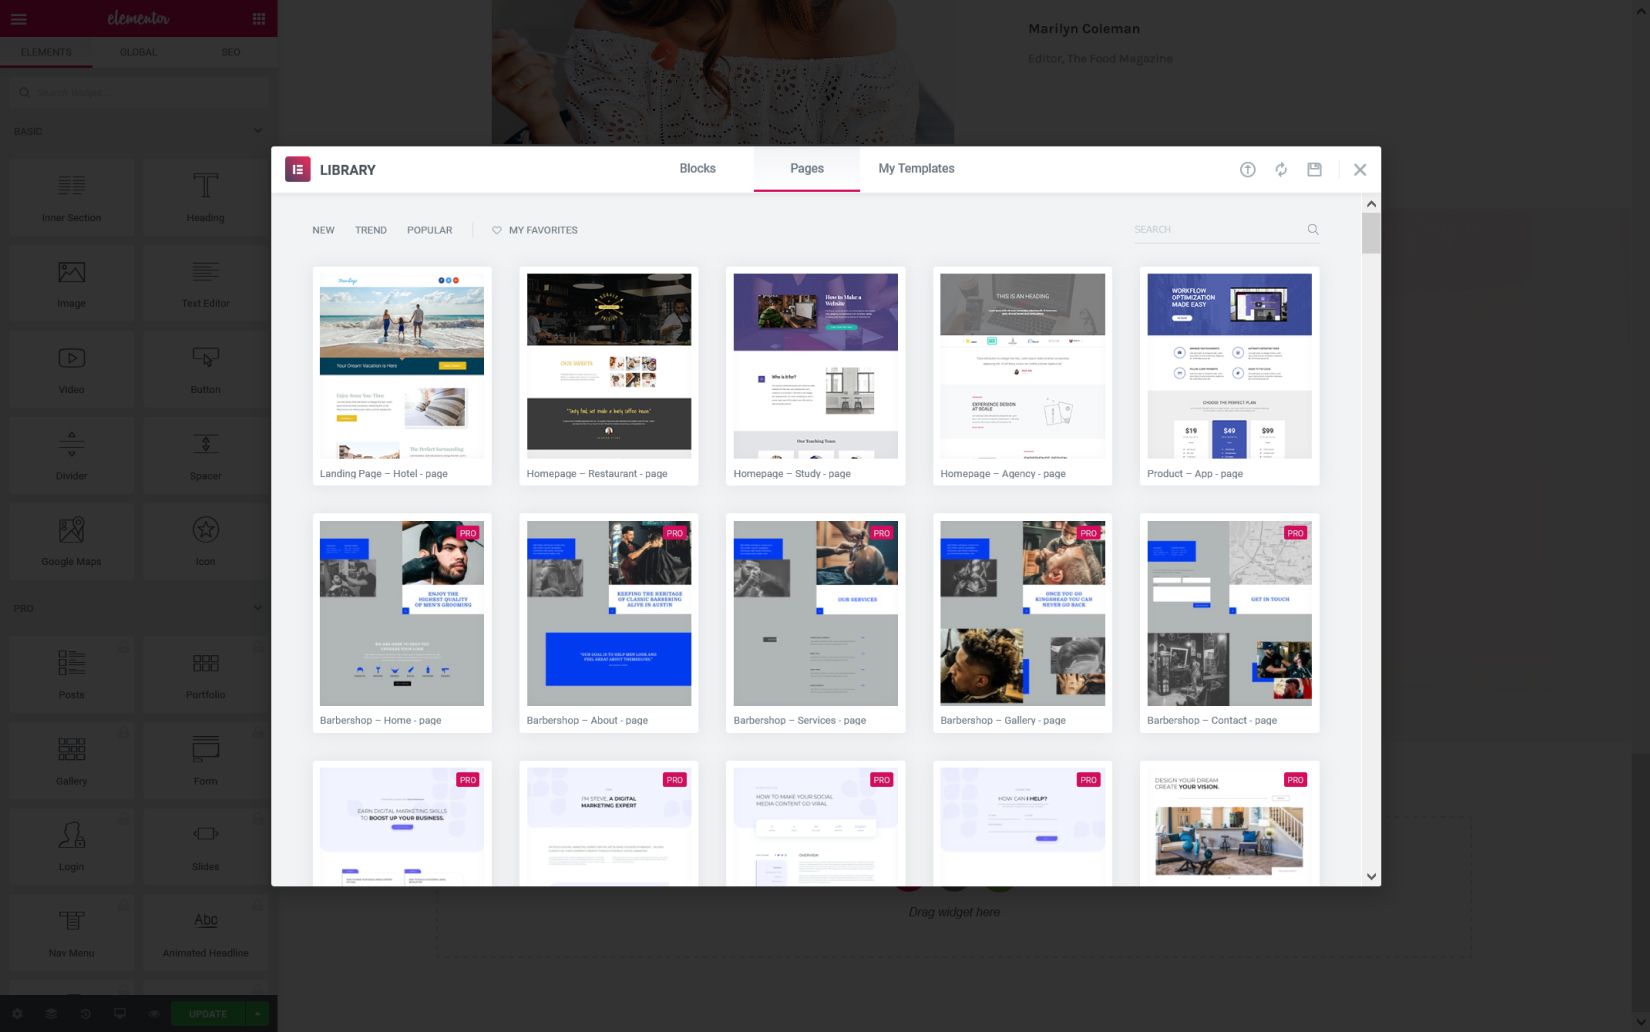Collapse the BASIC widgets category
This screenshot has width=1650, height=1032.
(x=257, y=131)
